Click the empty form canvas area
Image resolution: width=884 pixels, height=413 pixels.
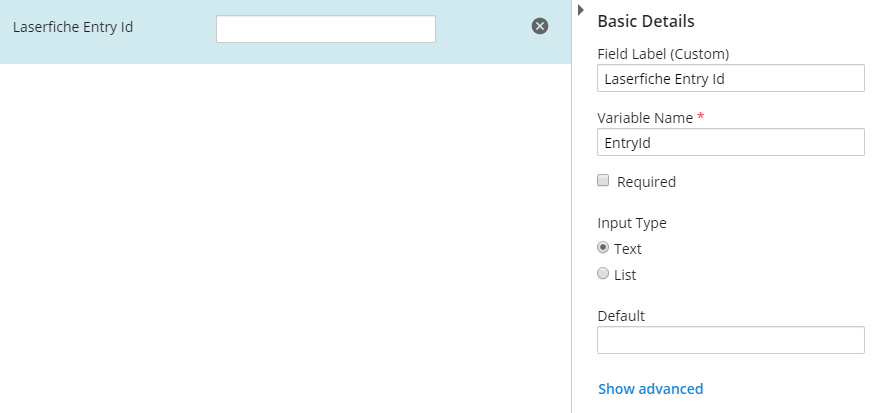285,237
